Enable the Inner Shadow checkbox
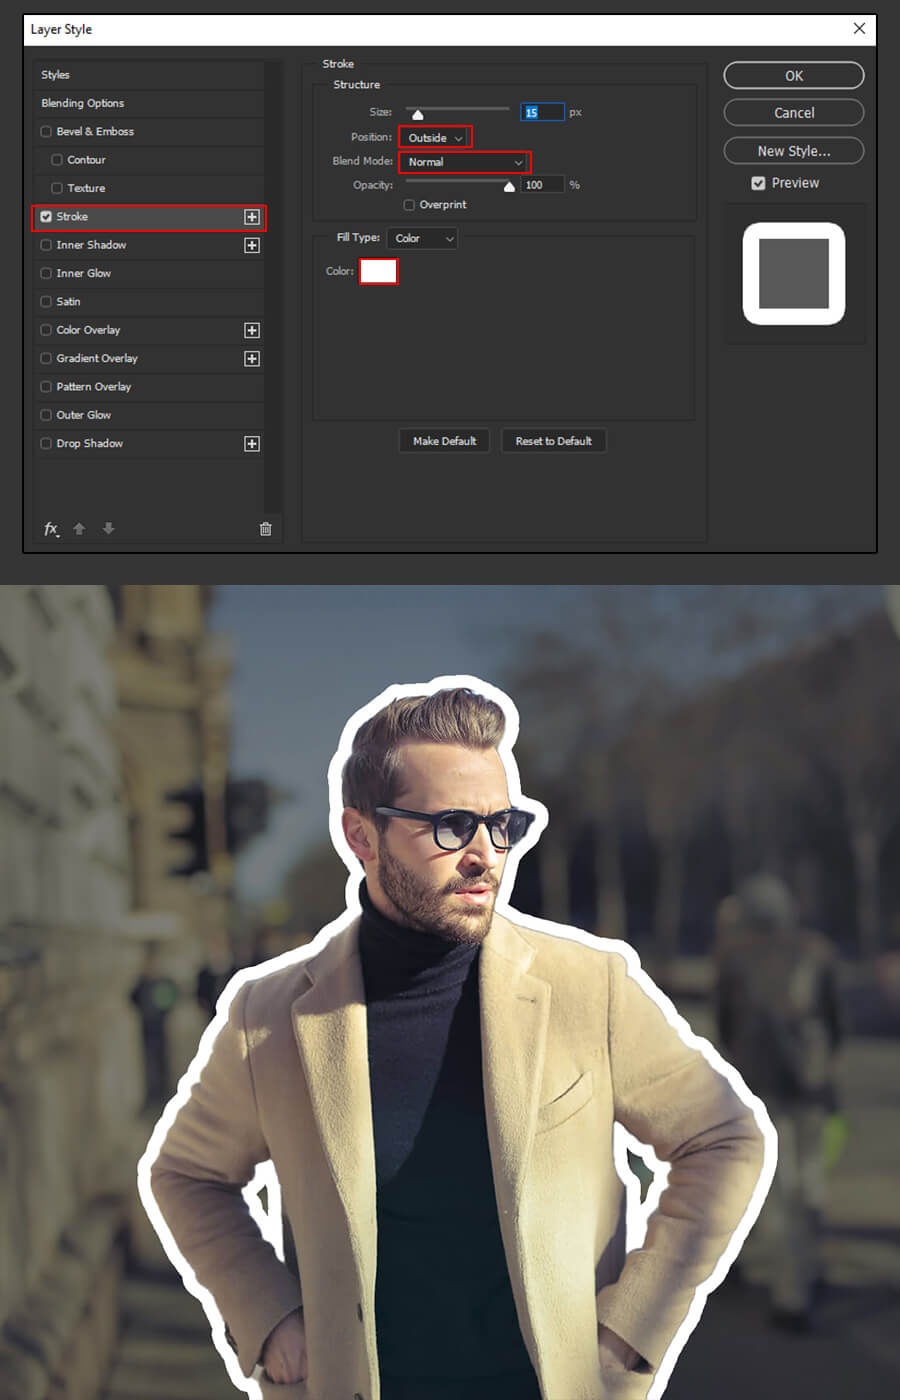Viewport: 900px width, 1400px height. [46, 245]
